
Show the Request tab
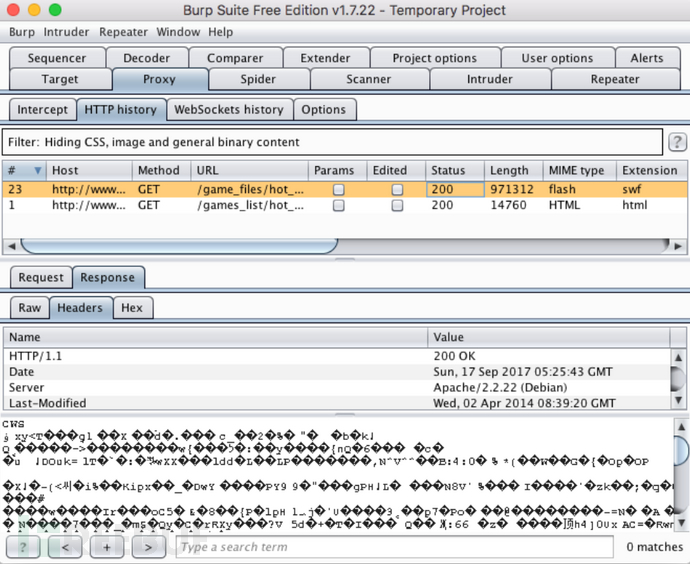click(x=41, y=278)
